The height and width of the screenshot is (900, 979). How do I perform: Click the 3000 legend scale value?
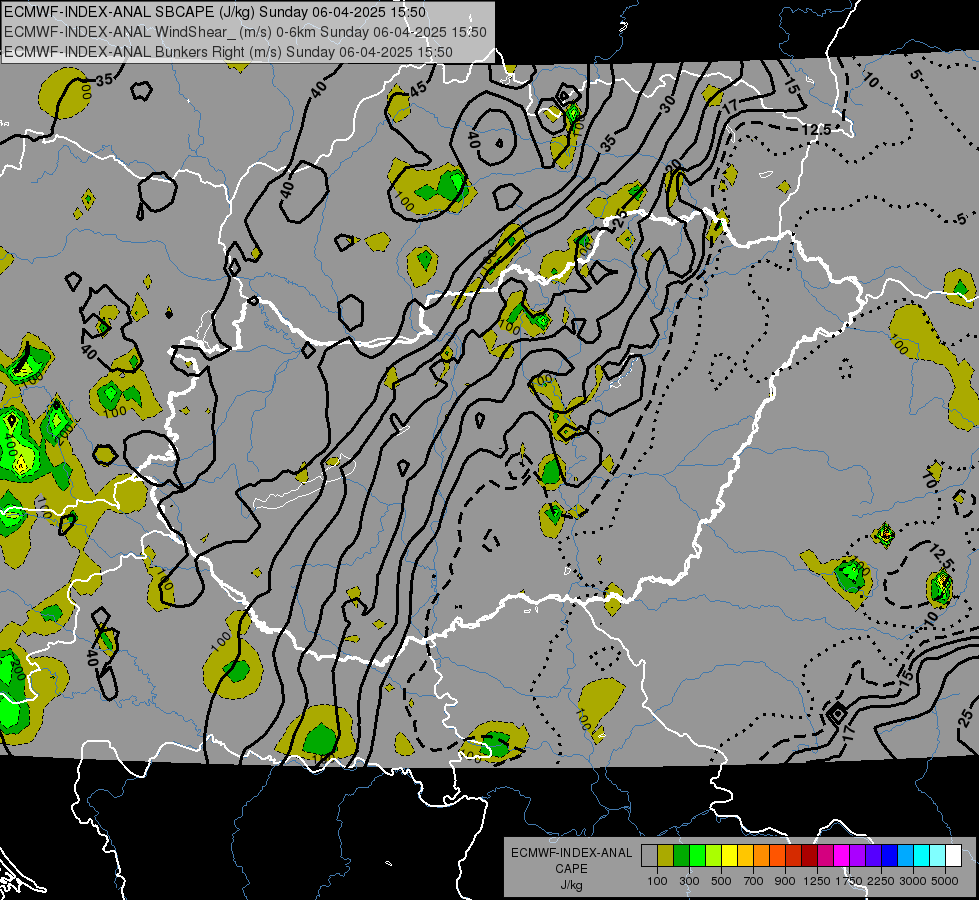[913, 881]
